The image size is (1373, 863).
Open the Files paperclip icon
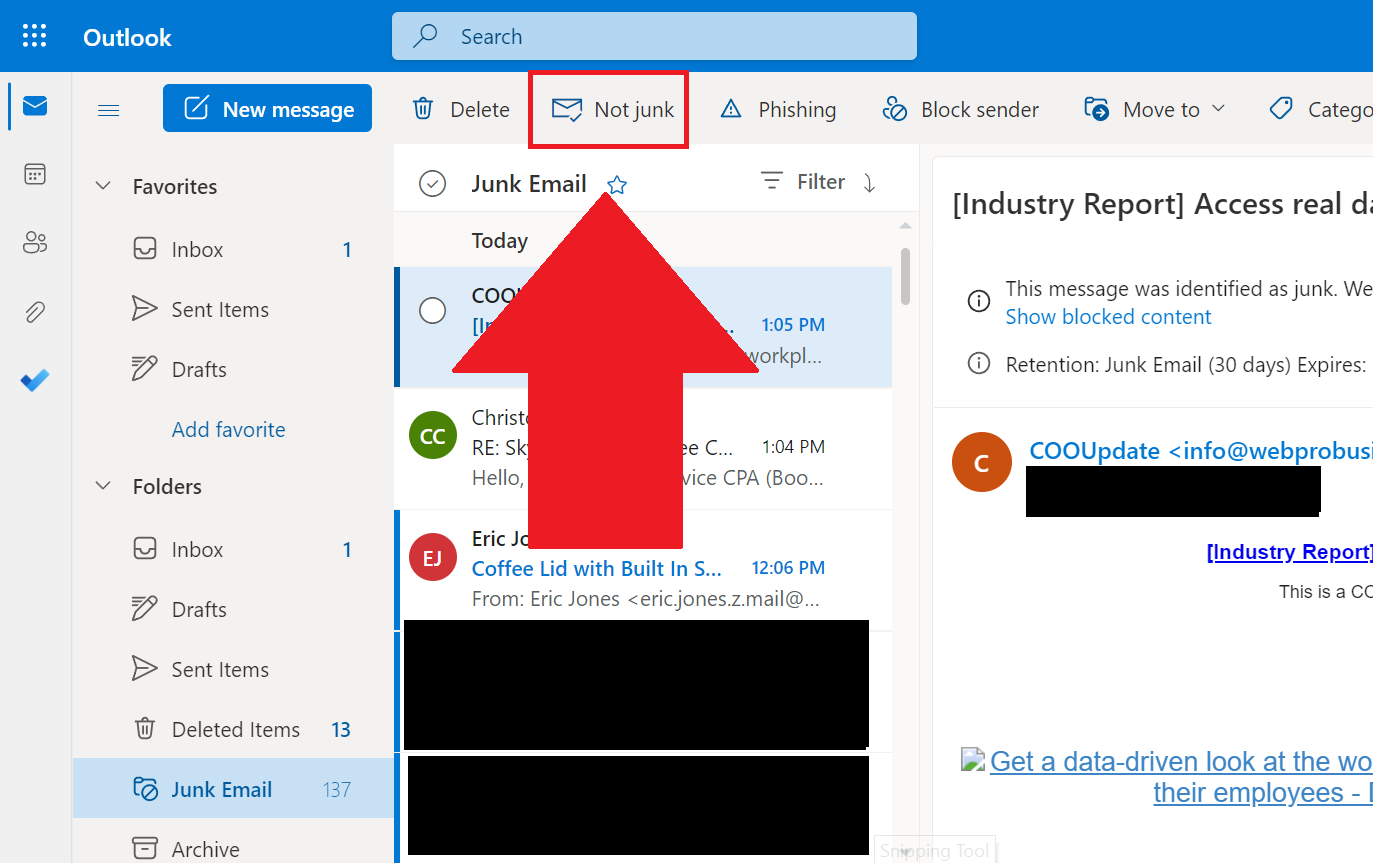coord(35,312)
